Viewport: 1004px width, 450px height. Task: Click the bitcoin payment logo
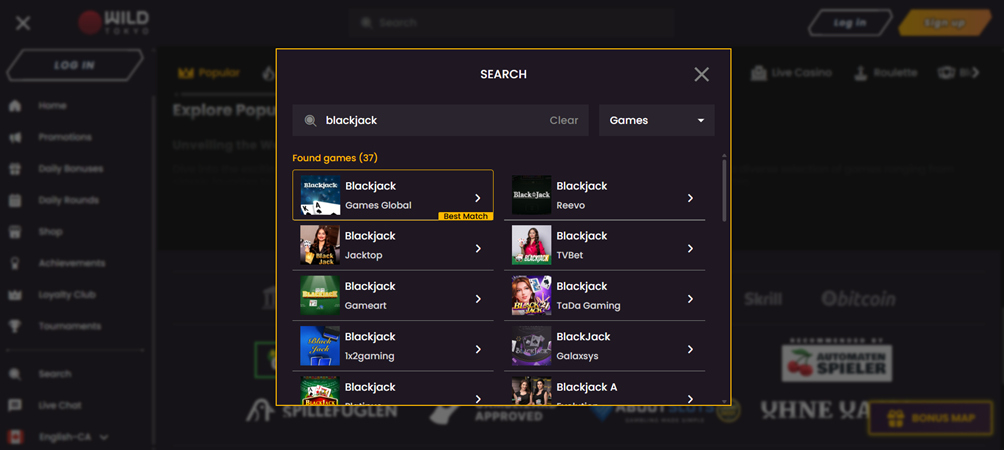click(859, 298)
